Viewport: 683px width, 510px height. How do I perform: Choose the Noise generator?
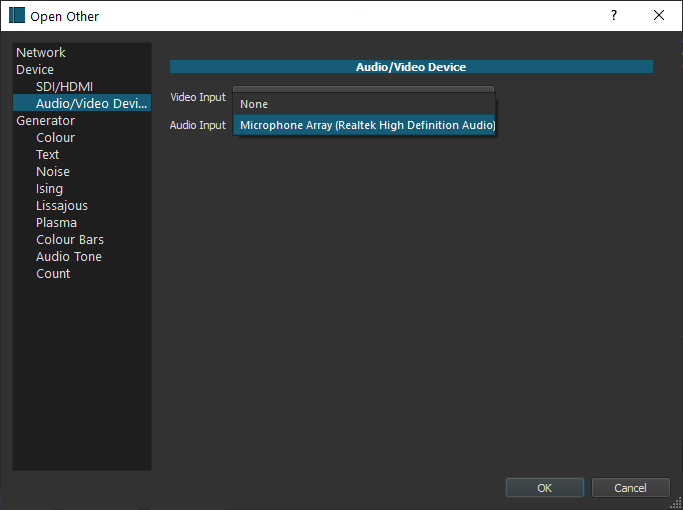click(x=52, y=172)
